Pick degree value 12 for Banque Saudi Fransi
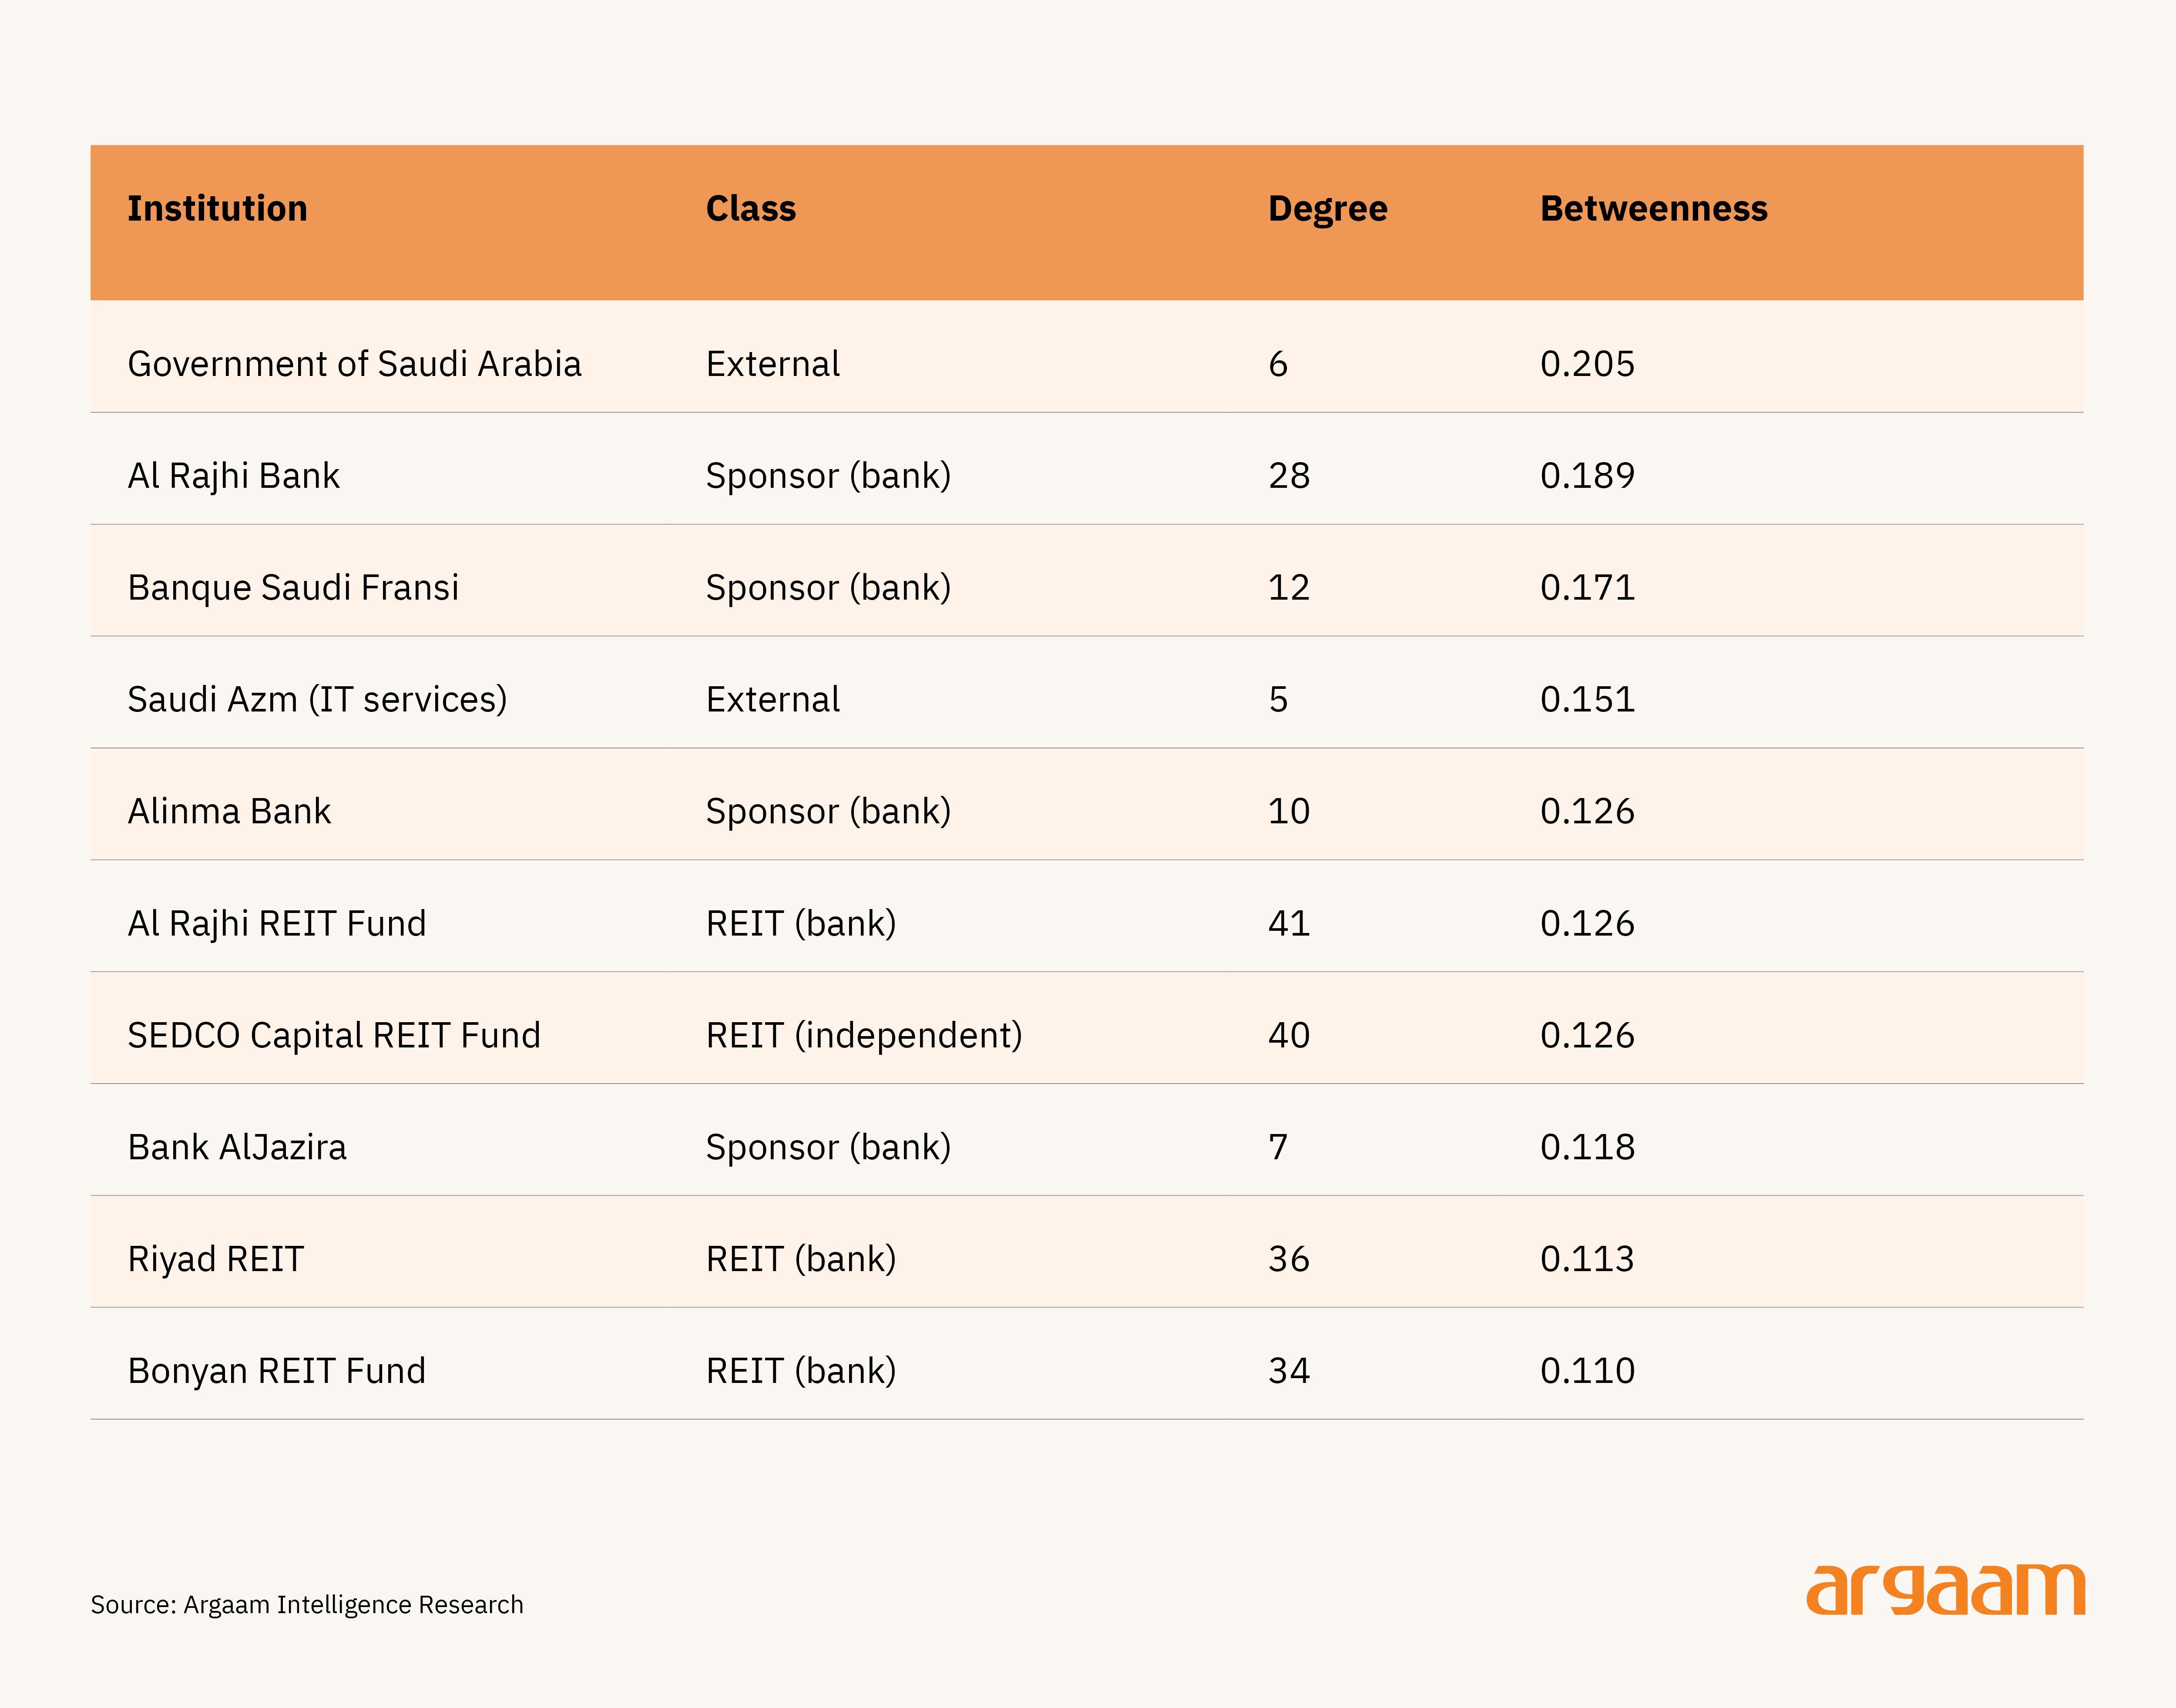The width and height of the screenshot is (2176, 1708). click(x=1289, y=588)
